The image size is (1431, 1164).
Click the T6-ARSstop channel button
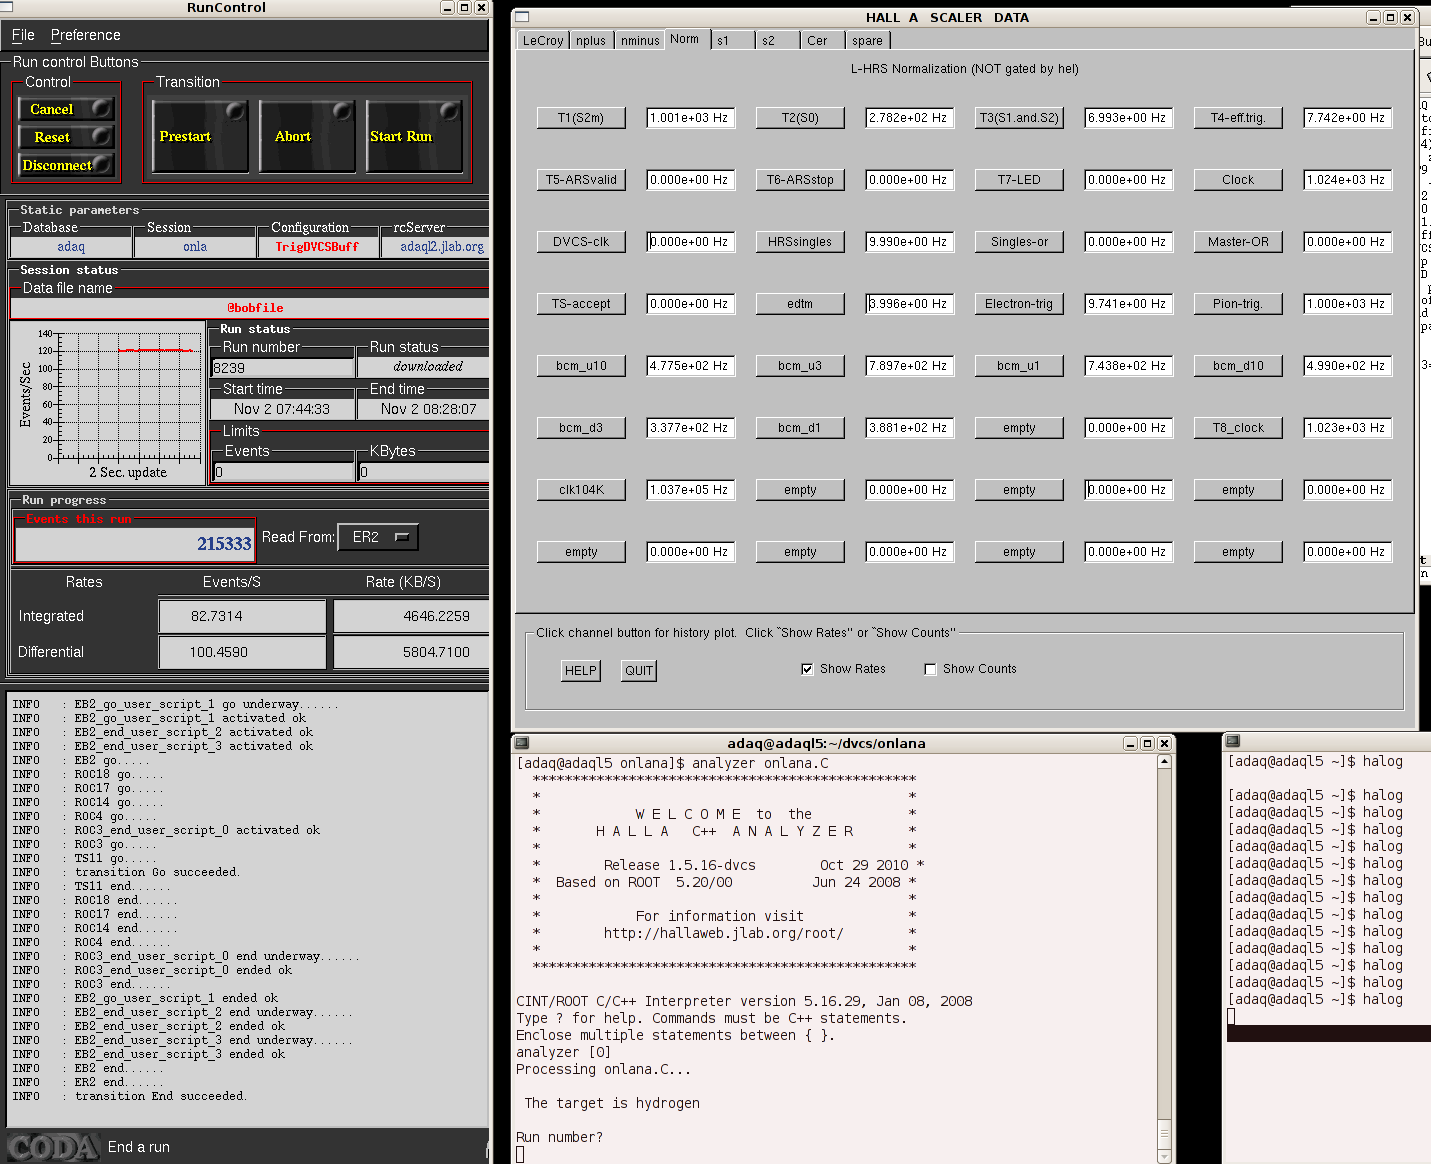coord(800,180)
